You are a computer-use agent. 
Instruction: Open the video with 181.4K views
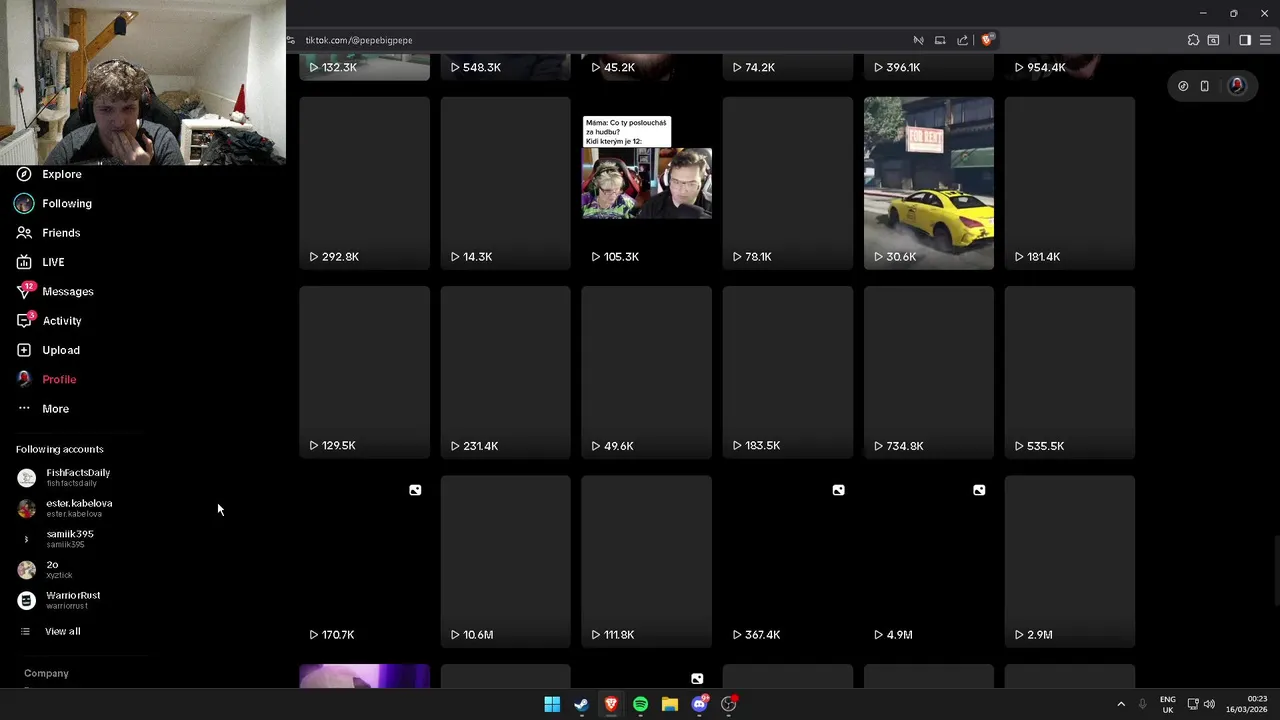coord(1070,183)
